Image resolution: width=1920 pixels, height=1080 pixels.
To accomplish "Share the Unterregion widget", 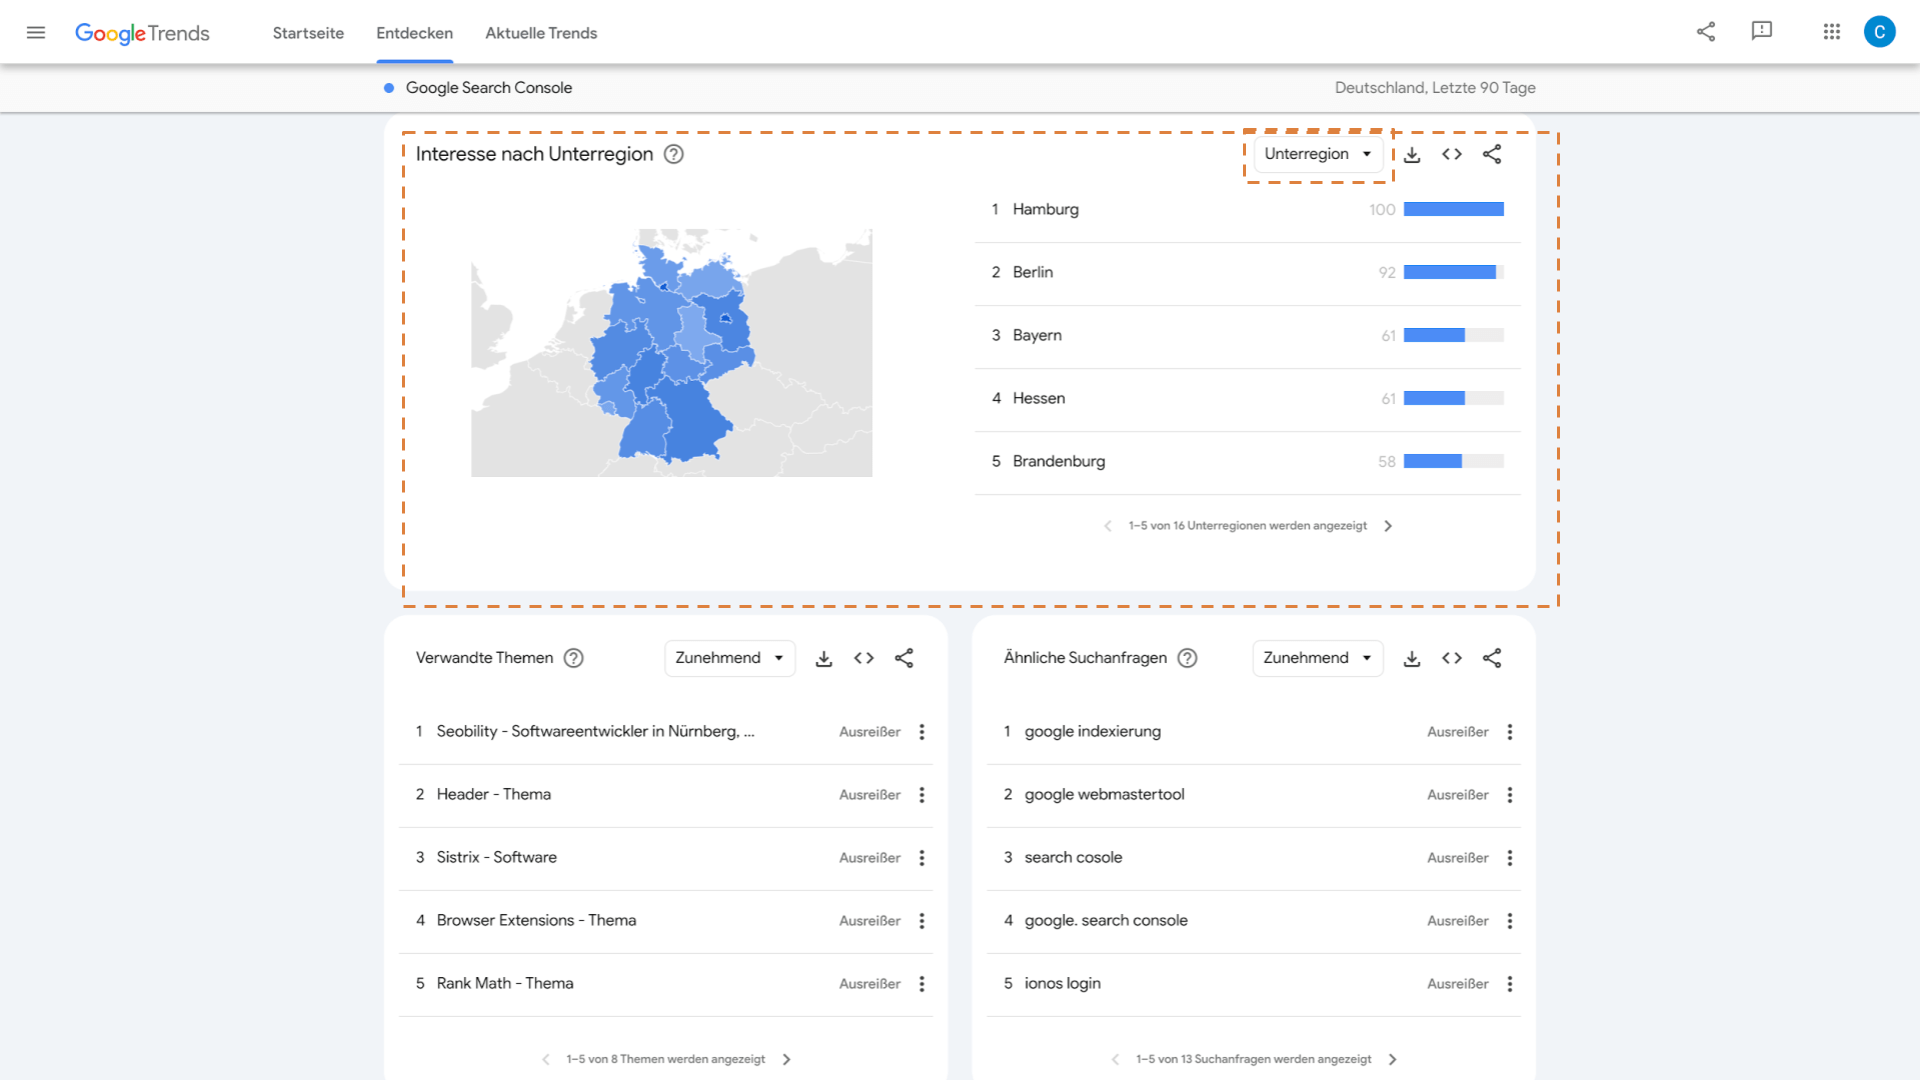I will [x=1492, y=154].
